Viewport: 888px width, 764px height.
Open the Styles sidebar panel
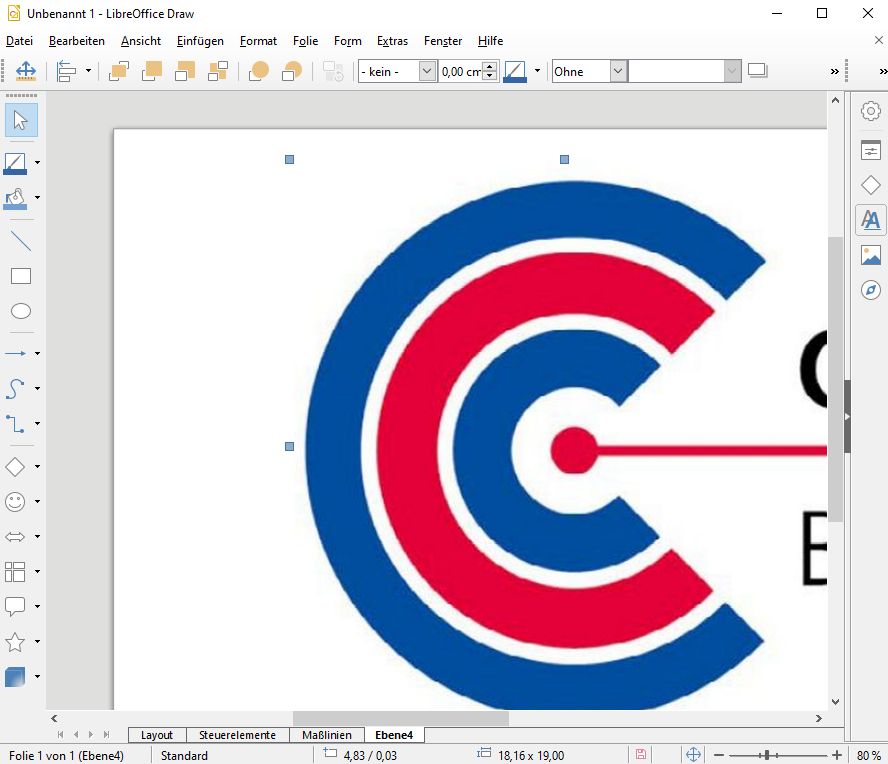click(x=871, y=220)
